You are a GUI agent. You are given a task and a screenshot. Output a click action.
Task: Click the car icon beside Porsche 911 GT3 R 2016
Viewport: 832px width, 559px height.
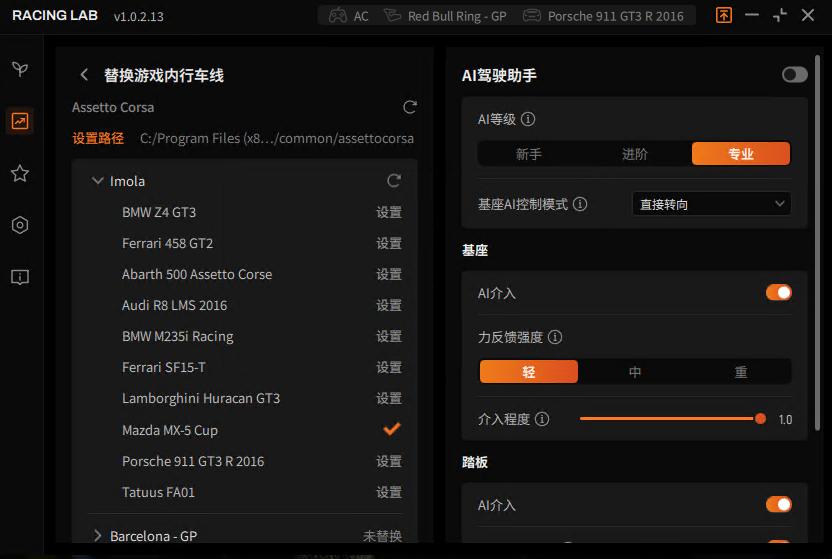click(x=532, y=16)
